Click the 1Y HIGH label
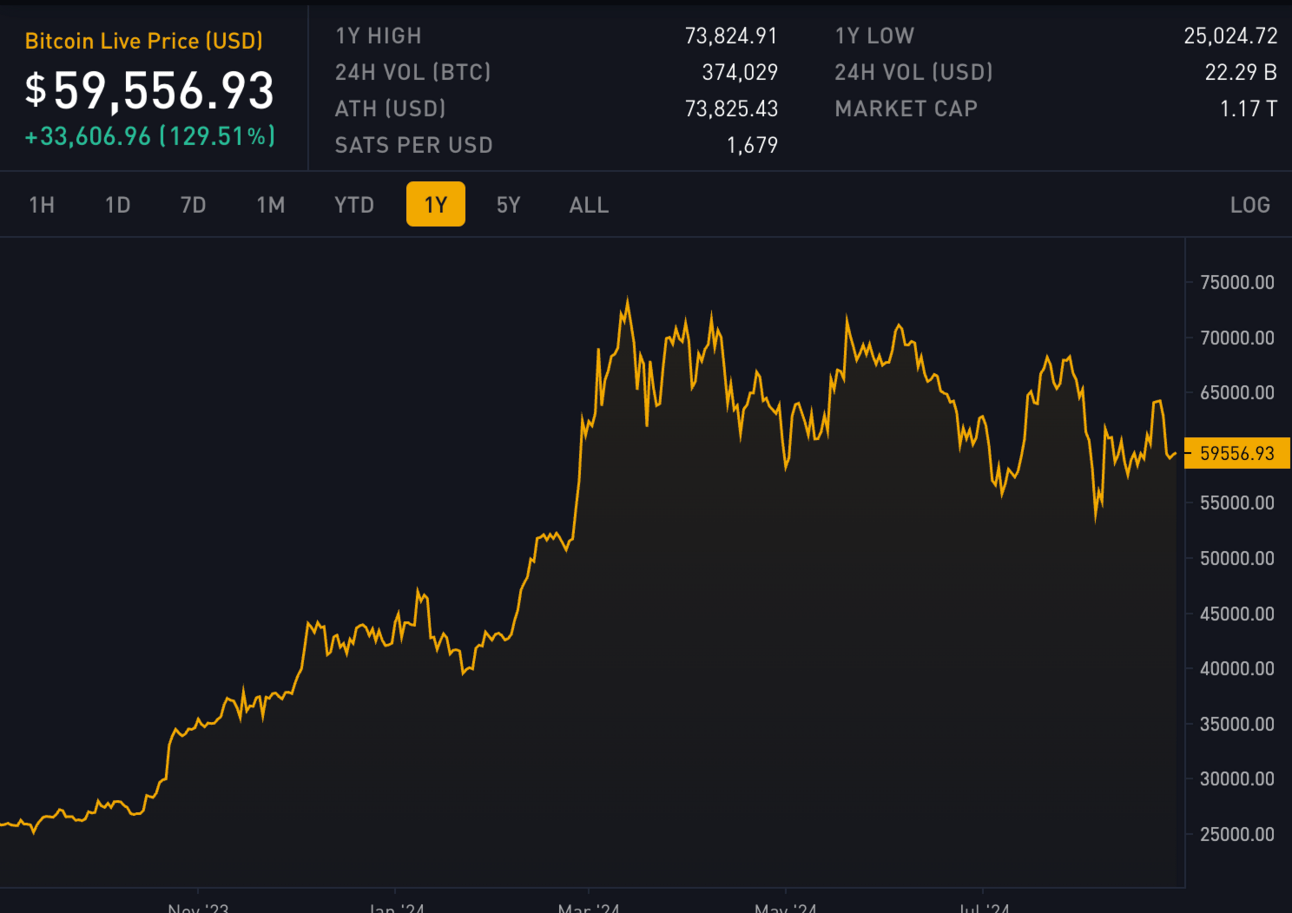1292x913 pixels. [x=378, y=36]
